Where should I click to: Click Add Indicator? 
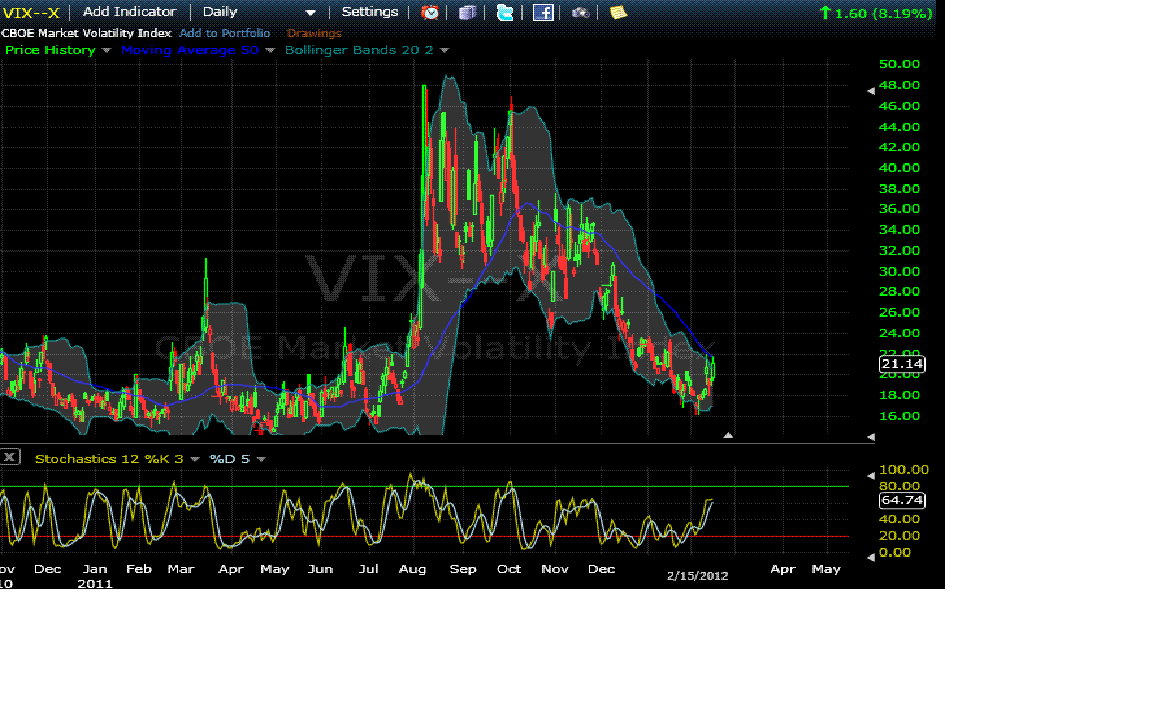tap(130, 12)
